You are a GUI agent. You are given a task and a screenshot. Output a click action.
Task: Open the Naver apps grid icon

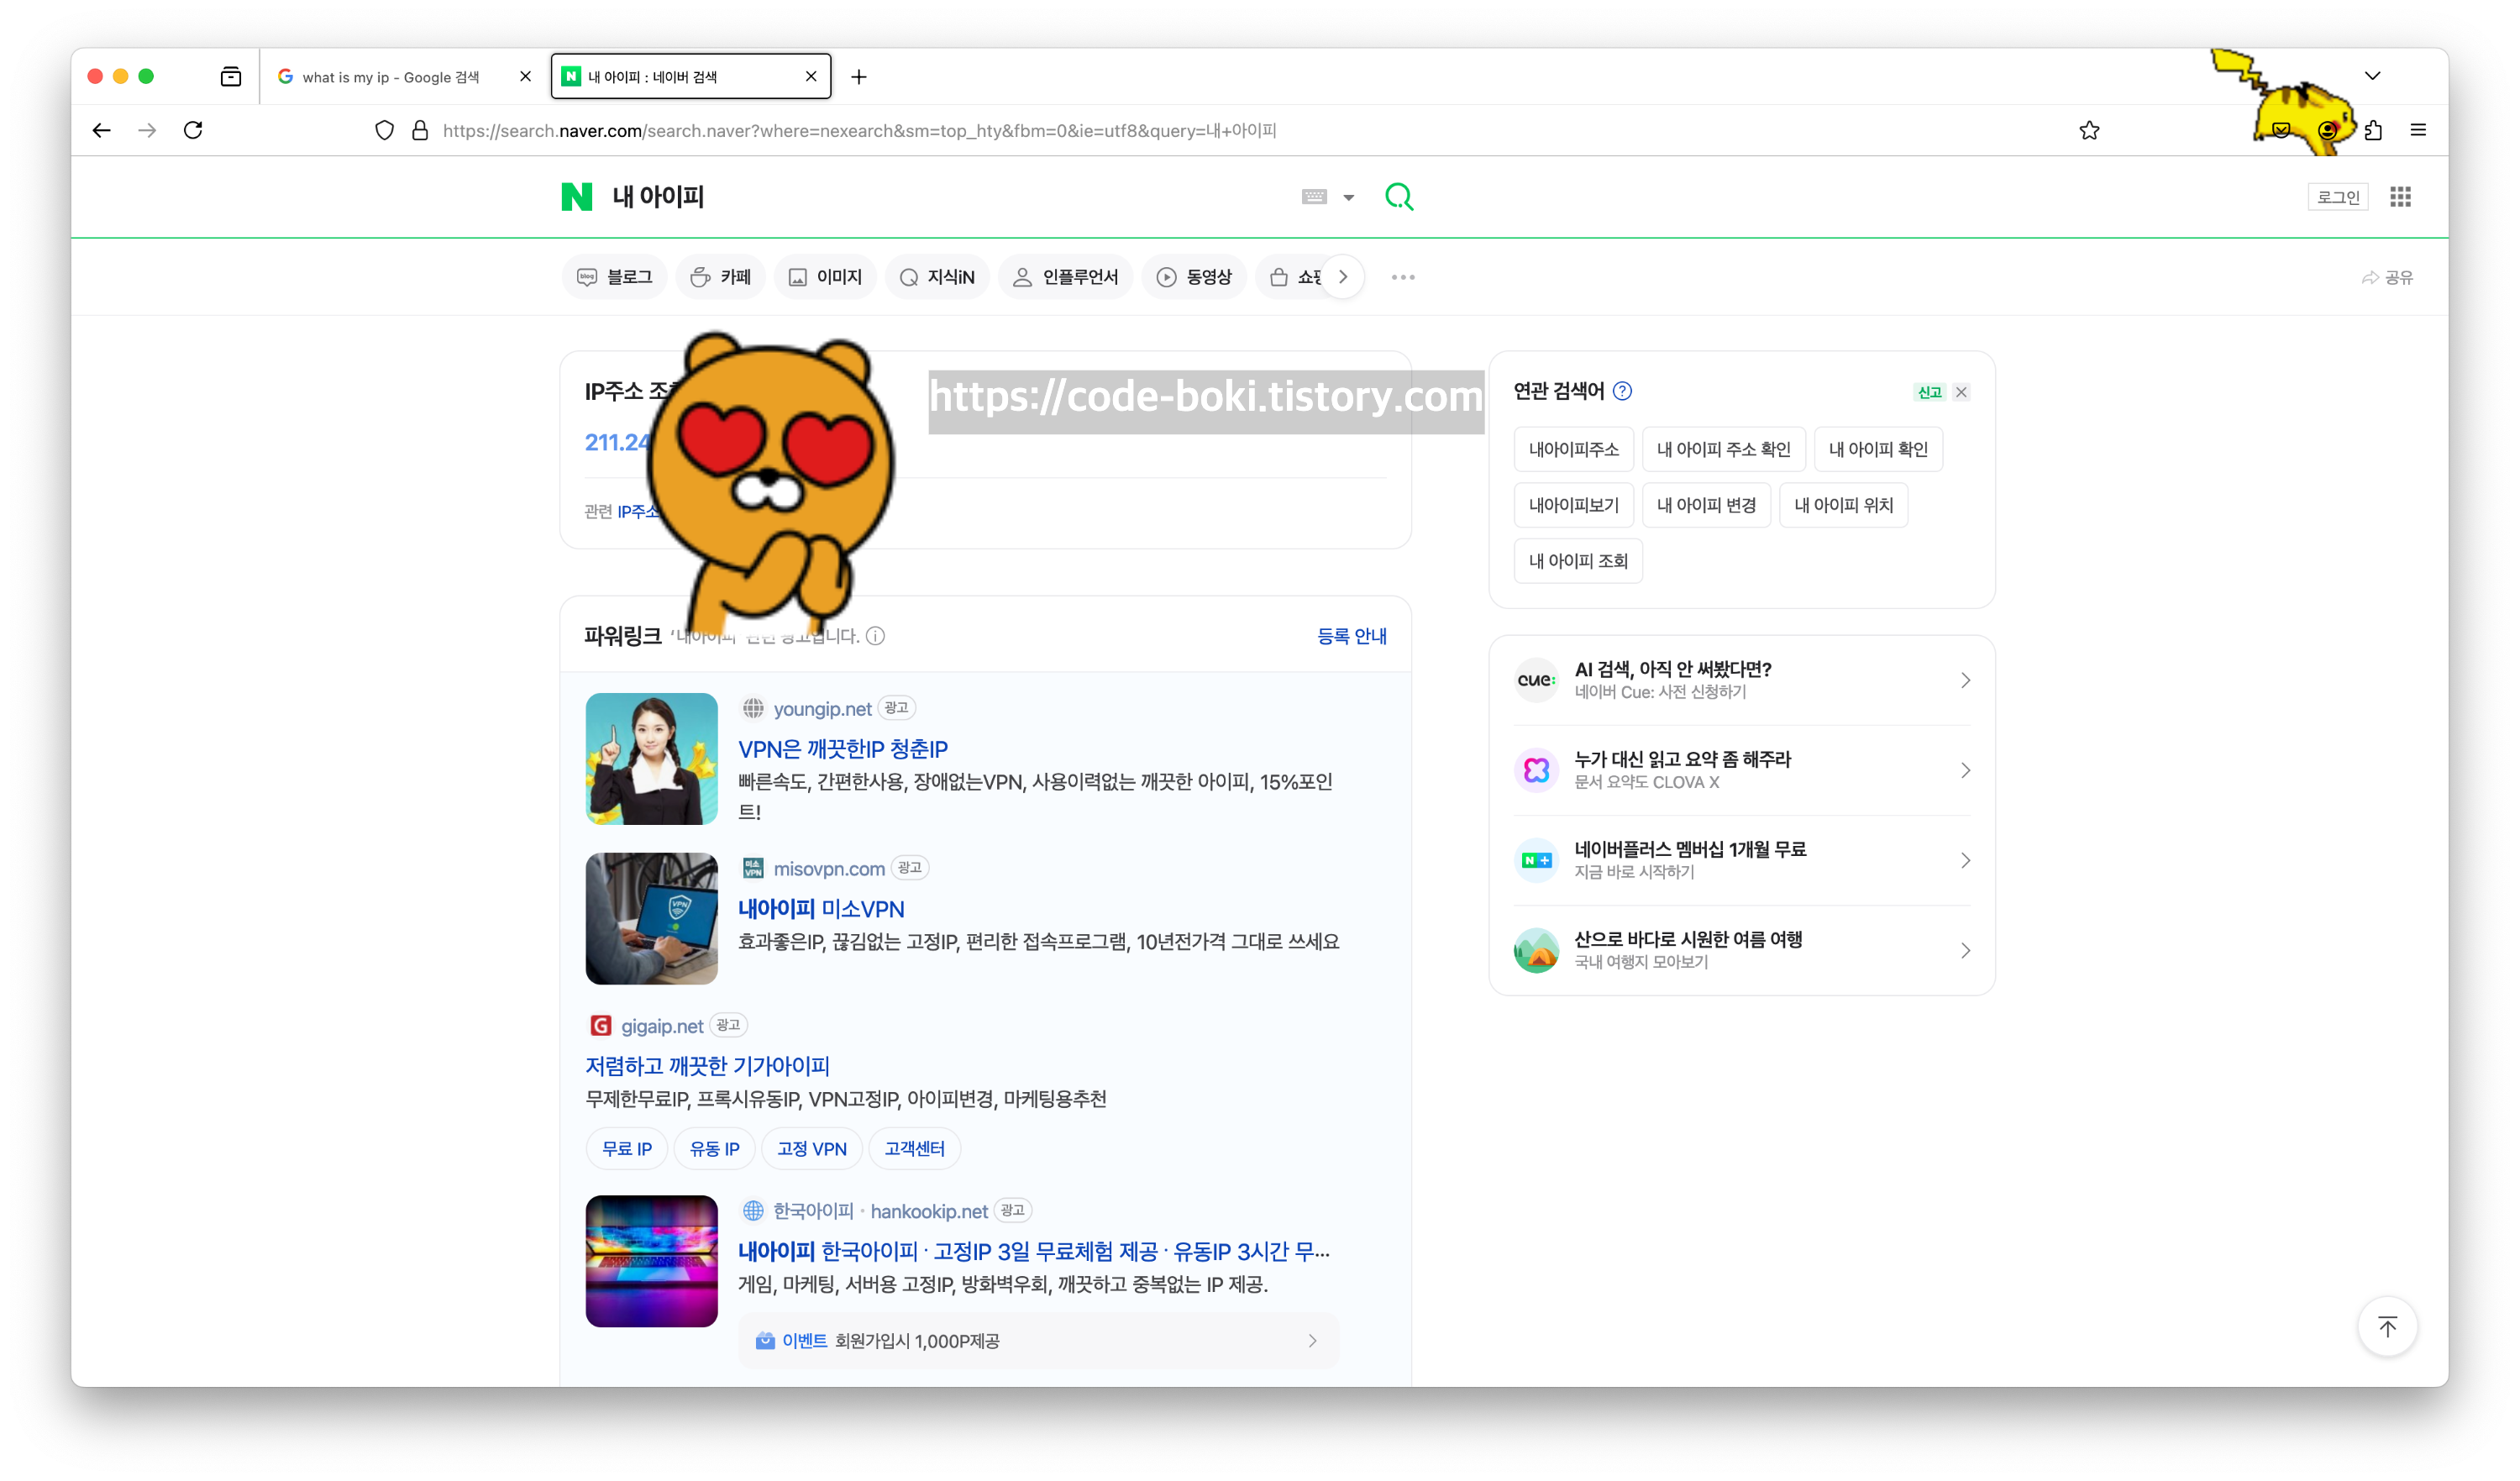pos(2400,197)
